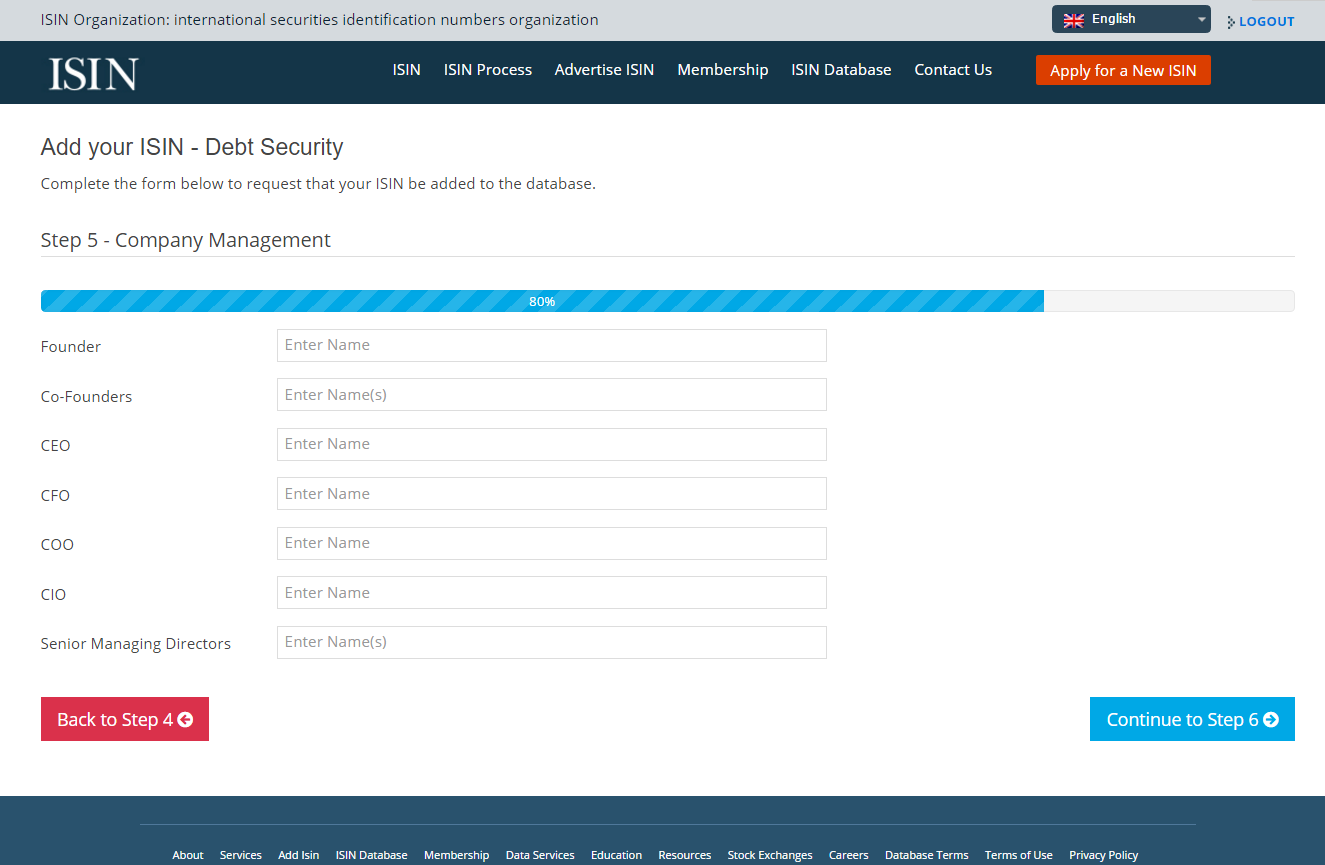Select the ISIN Process menu item
Screen dimensions: 1325x865
tap(487, 70)
